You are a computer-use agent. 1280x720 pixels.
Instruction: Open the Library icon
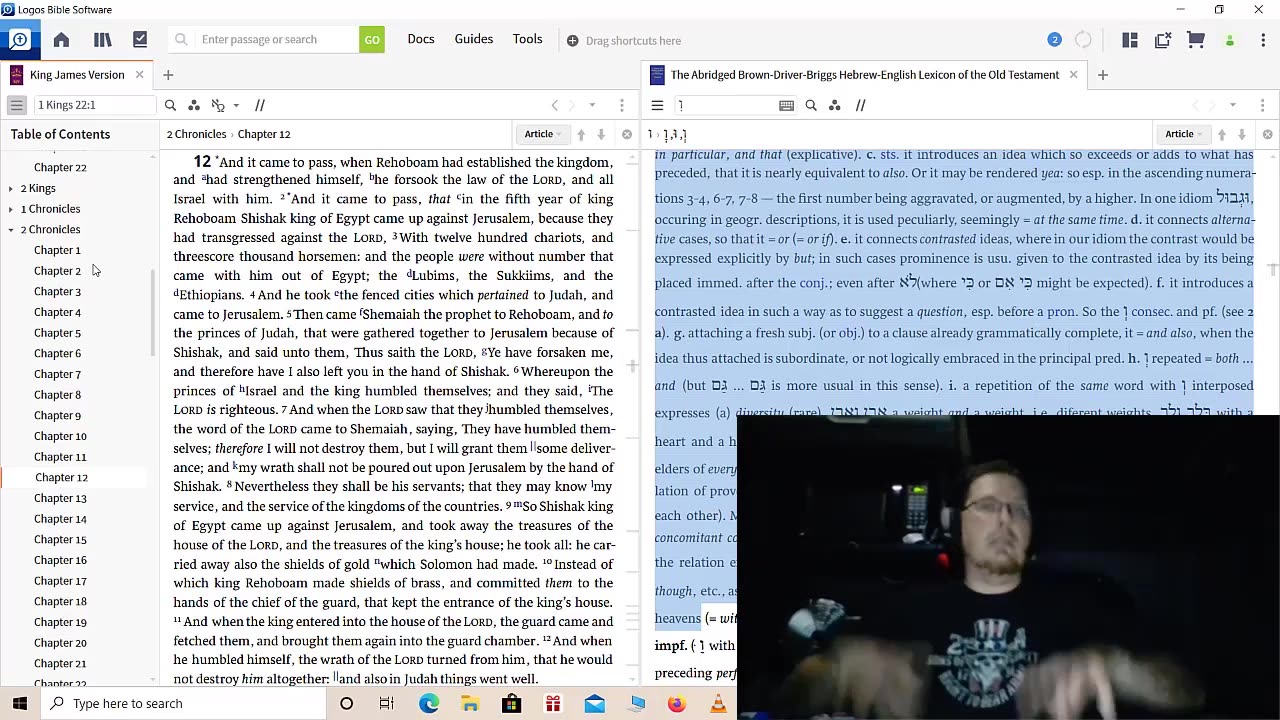tap(102, 40)
